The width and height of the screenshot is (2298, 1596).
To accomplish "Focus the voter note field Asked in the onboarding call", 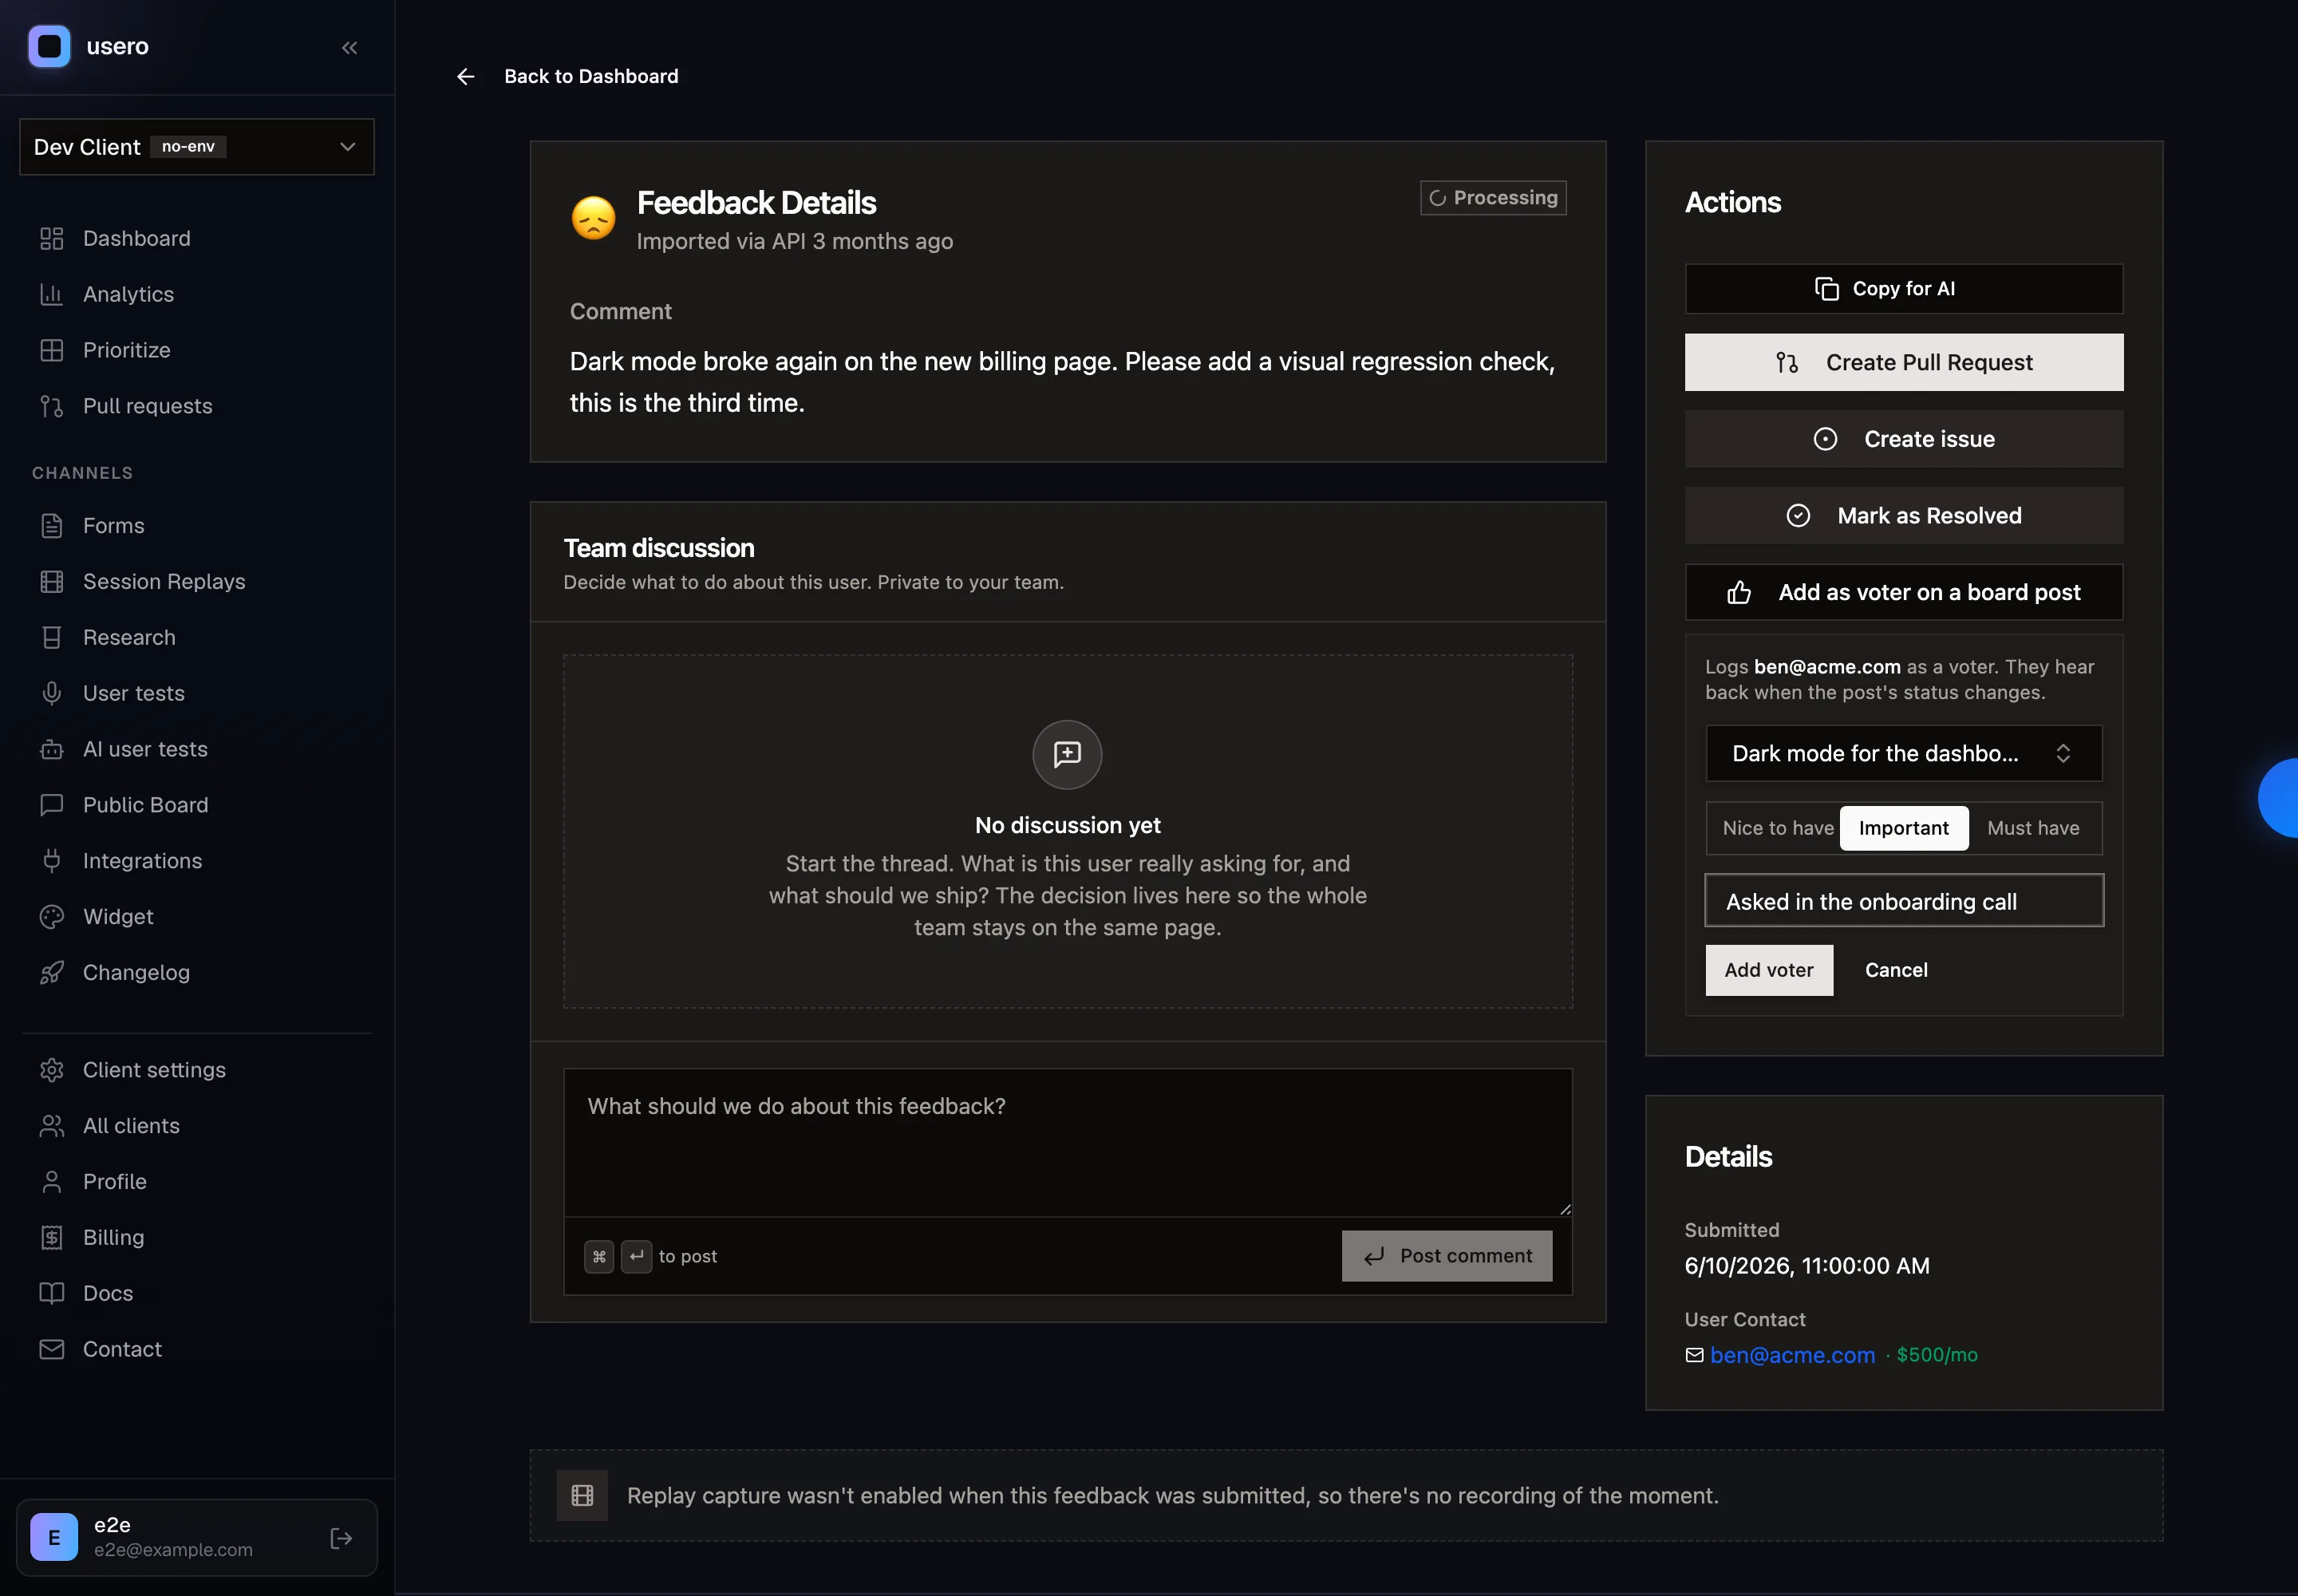I will (x=1903, y=901).
